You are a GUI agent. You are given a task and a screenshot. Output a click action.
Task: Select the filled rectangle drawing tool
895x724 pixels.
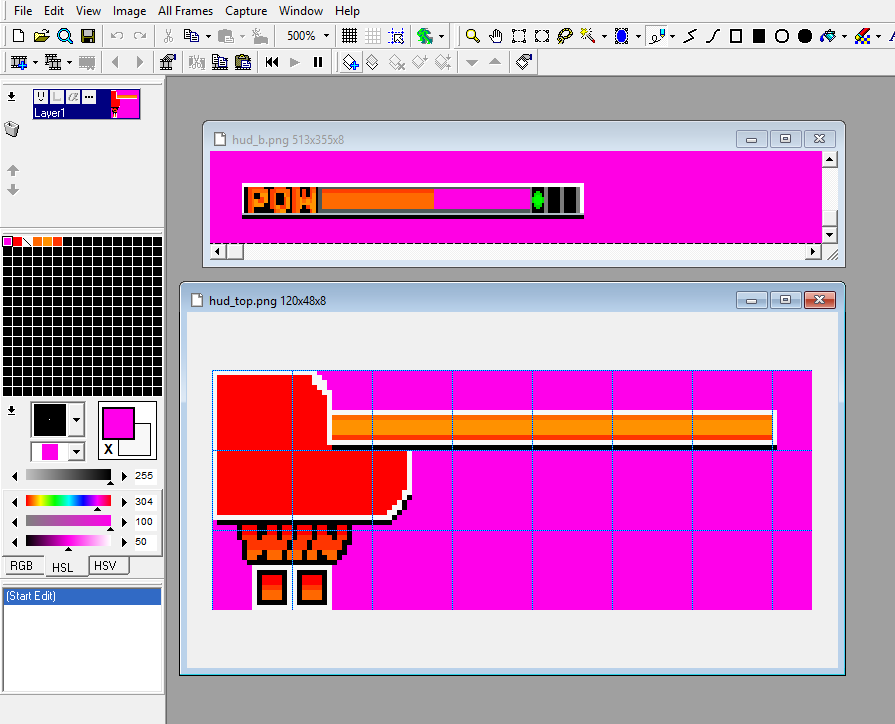tap(757, 35)
